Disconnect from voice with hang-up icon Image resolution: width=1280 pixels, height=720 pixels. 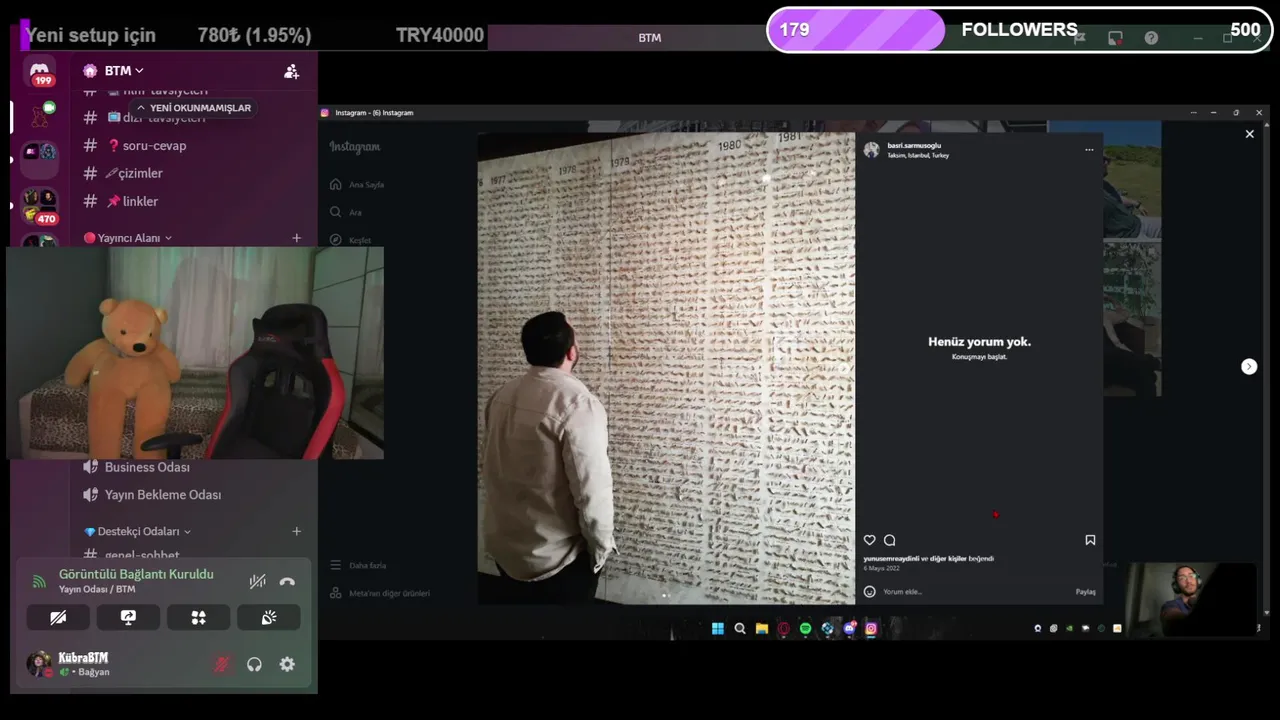coord(287,581)
